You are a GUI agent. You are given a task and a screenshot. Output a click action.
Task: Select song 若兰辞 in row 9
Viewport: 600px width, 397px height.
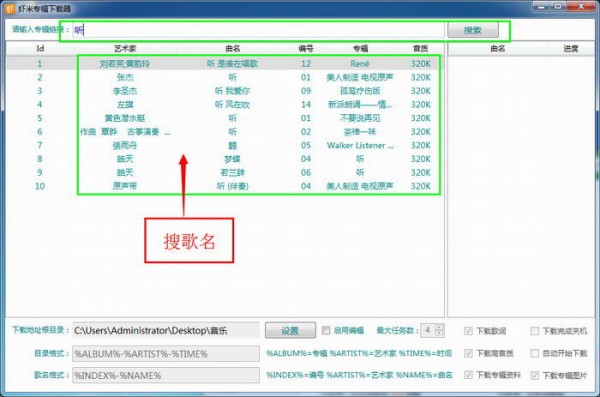232,173
